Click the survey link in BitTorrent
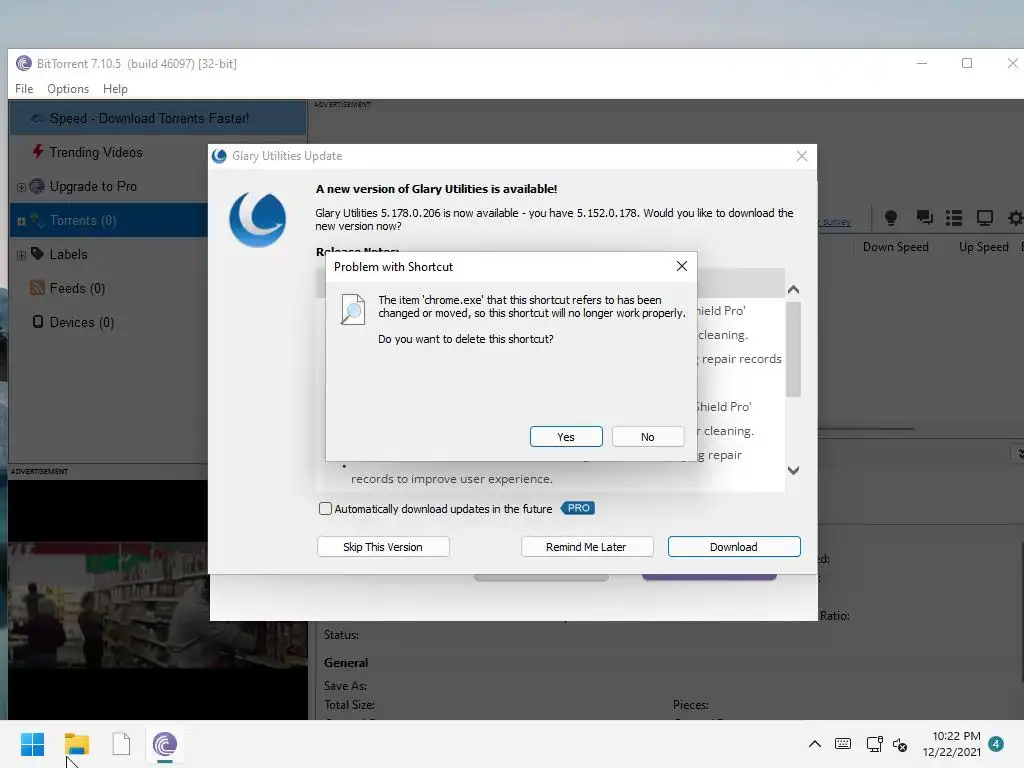This screenshot has height=768, width=1024. click(x=837, y=222)
